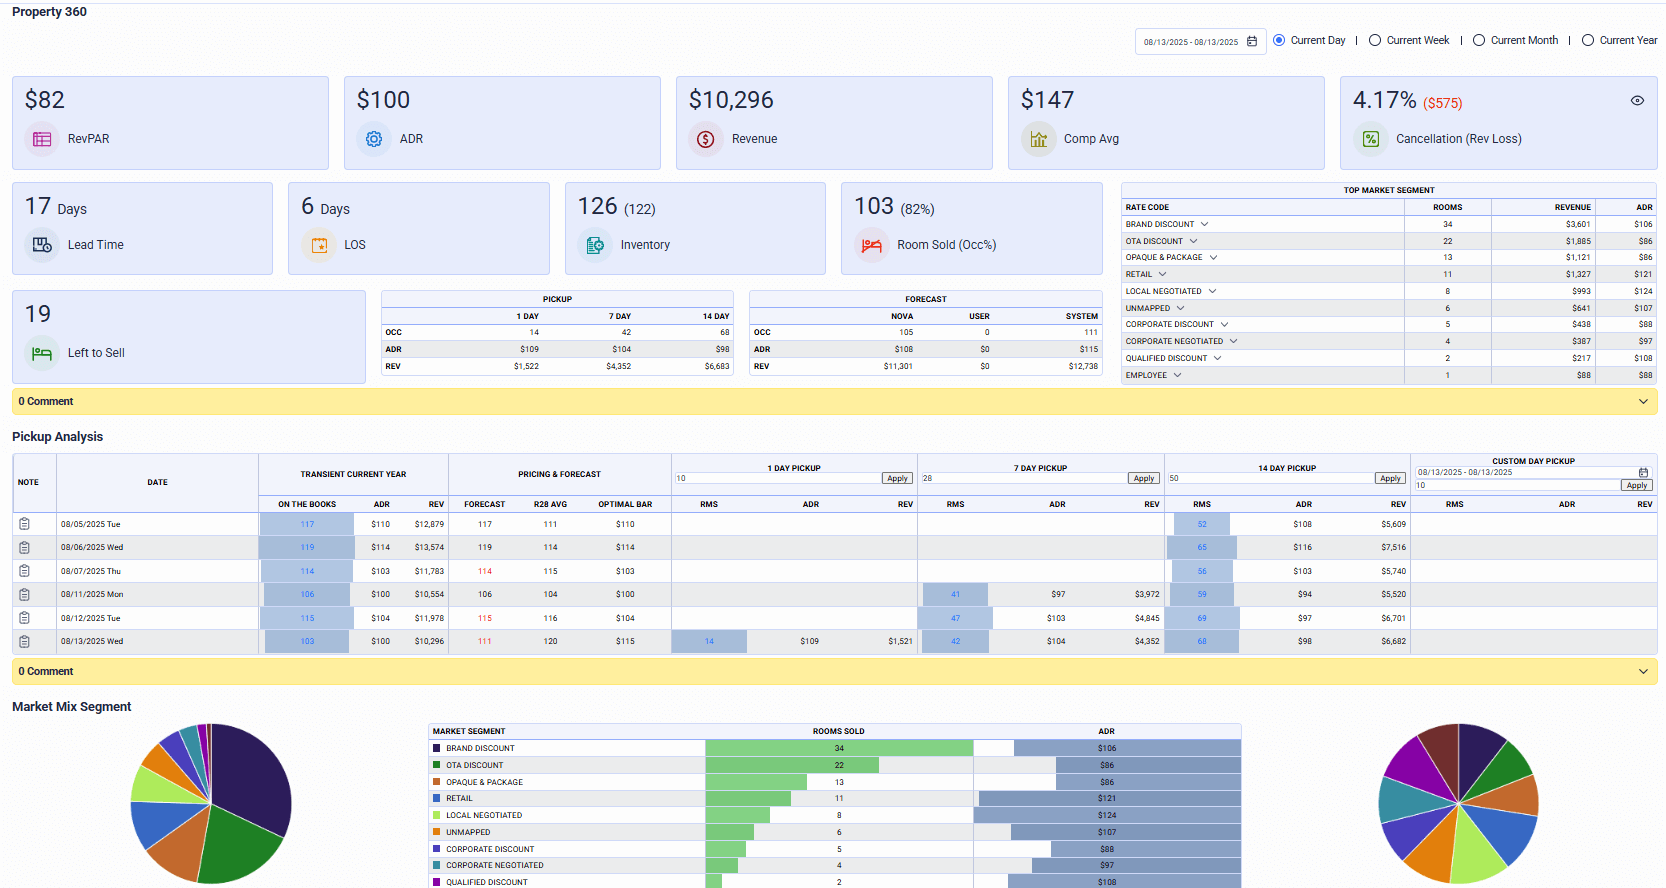The height and width of the screenshot is (888, 1666).
Task: Click the ADR gear icon
Action: [x=374, y=140]
